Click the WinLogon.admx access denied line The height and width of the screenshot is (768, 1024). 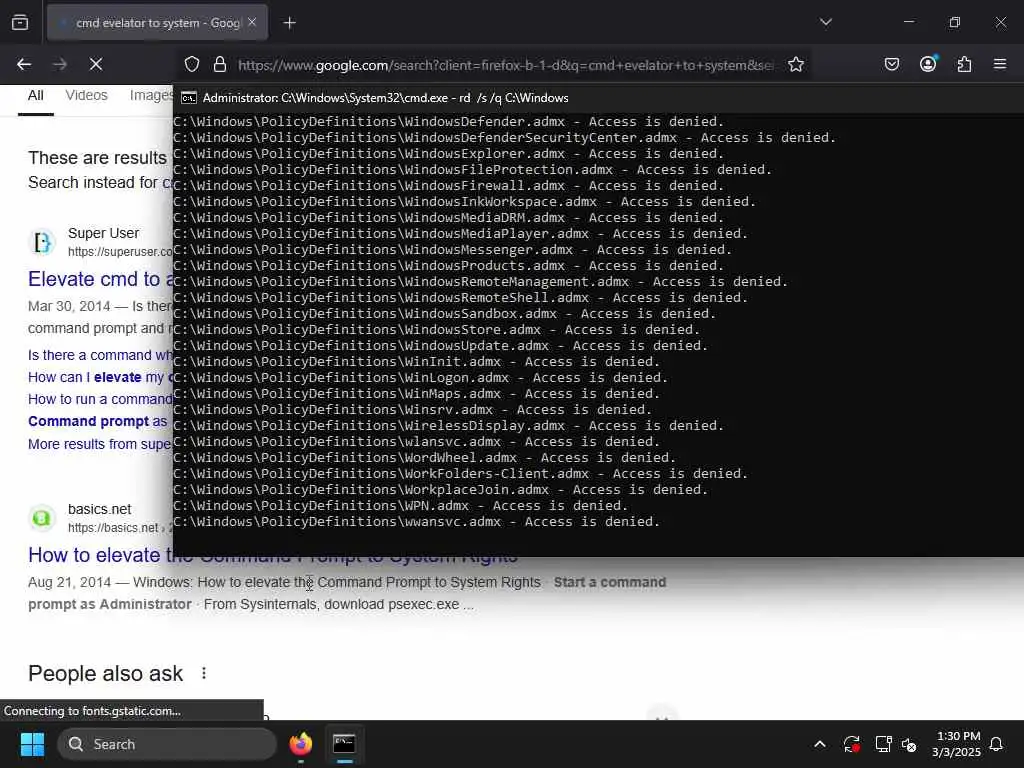pos(421,378)
